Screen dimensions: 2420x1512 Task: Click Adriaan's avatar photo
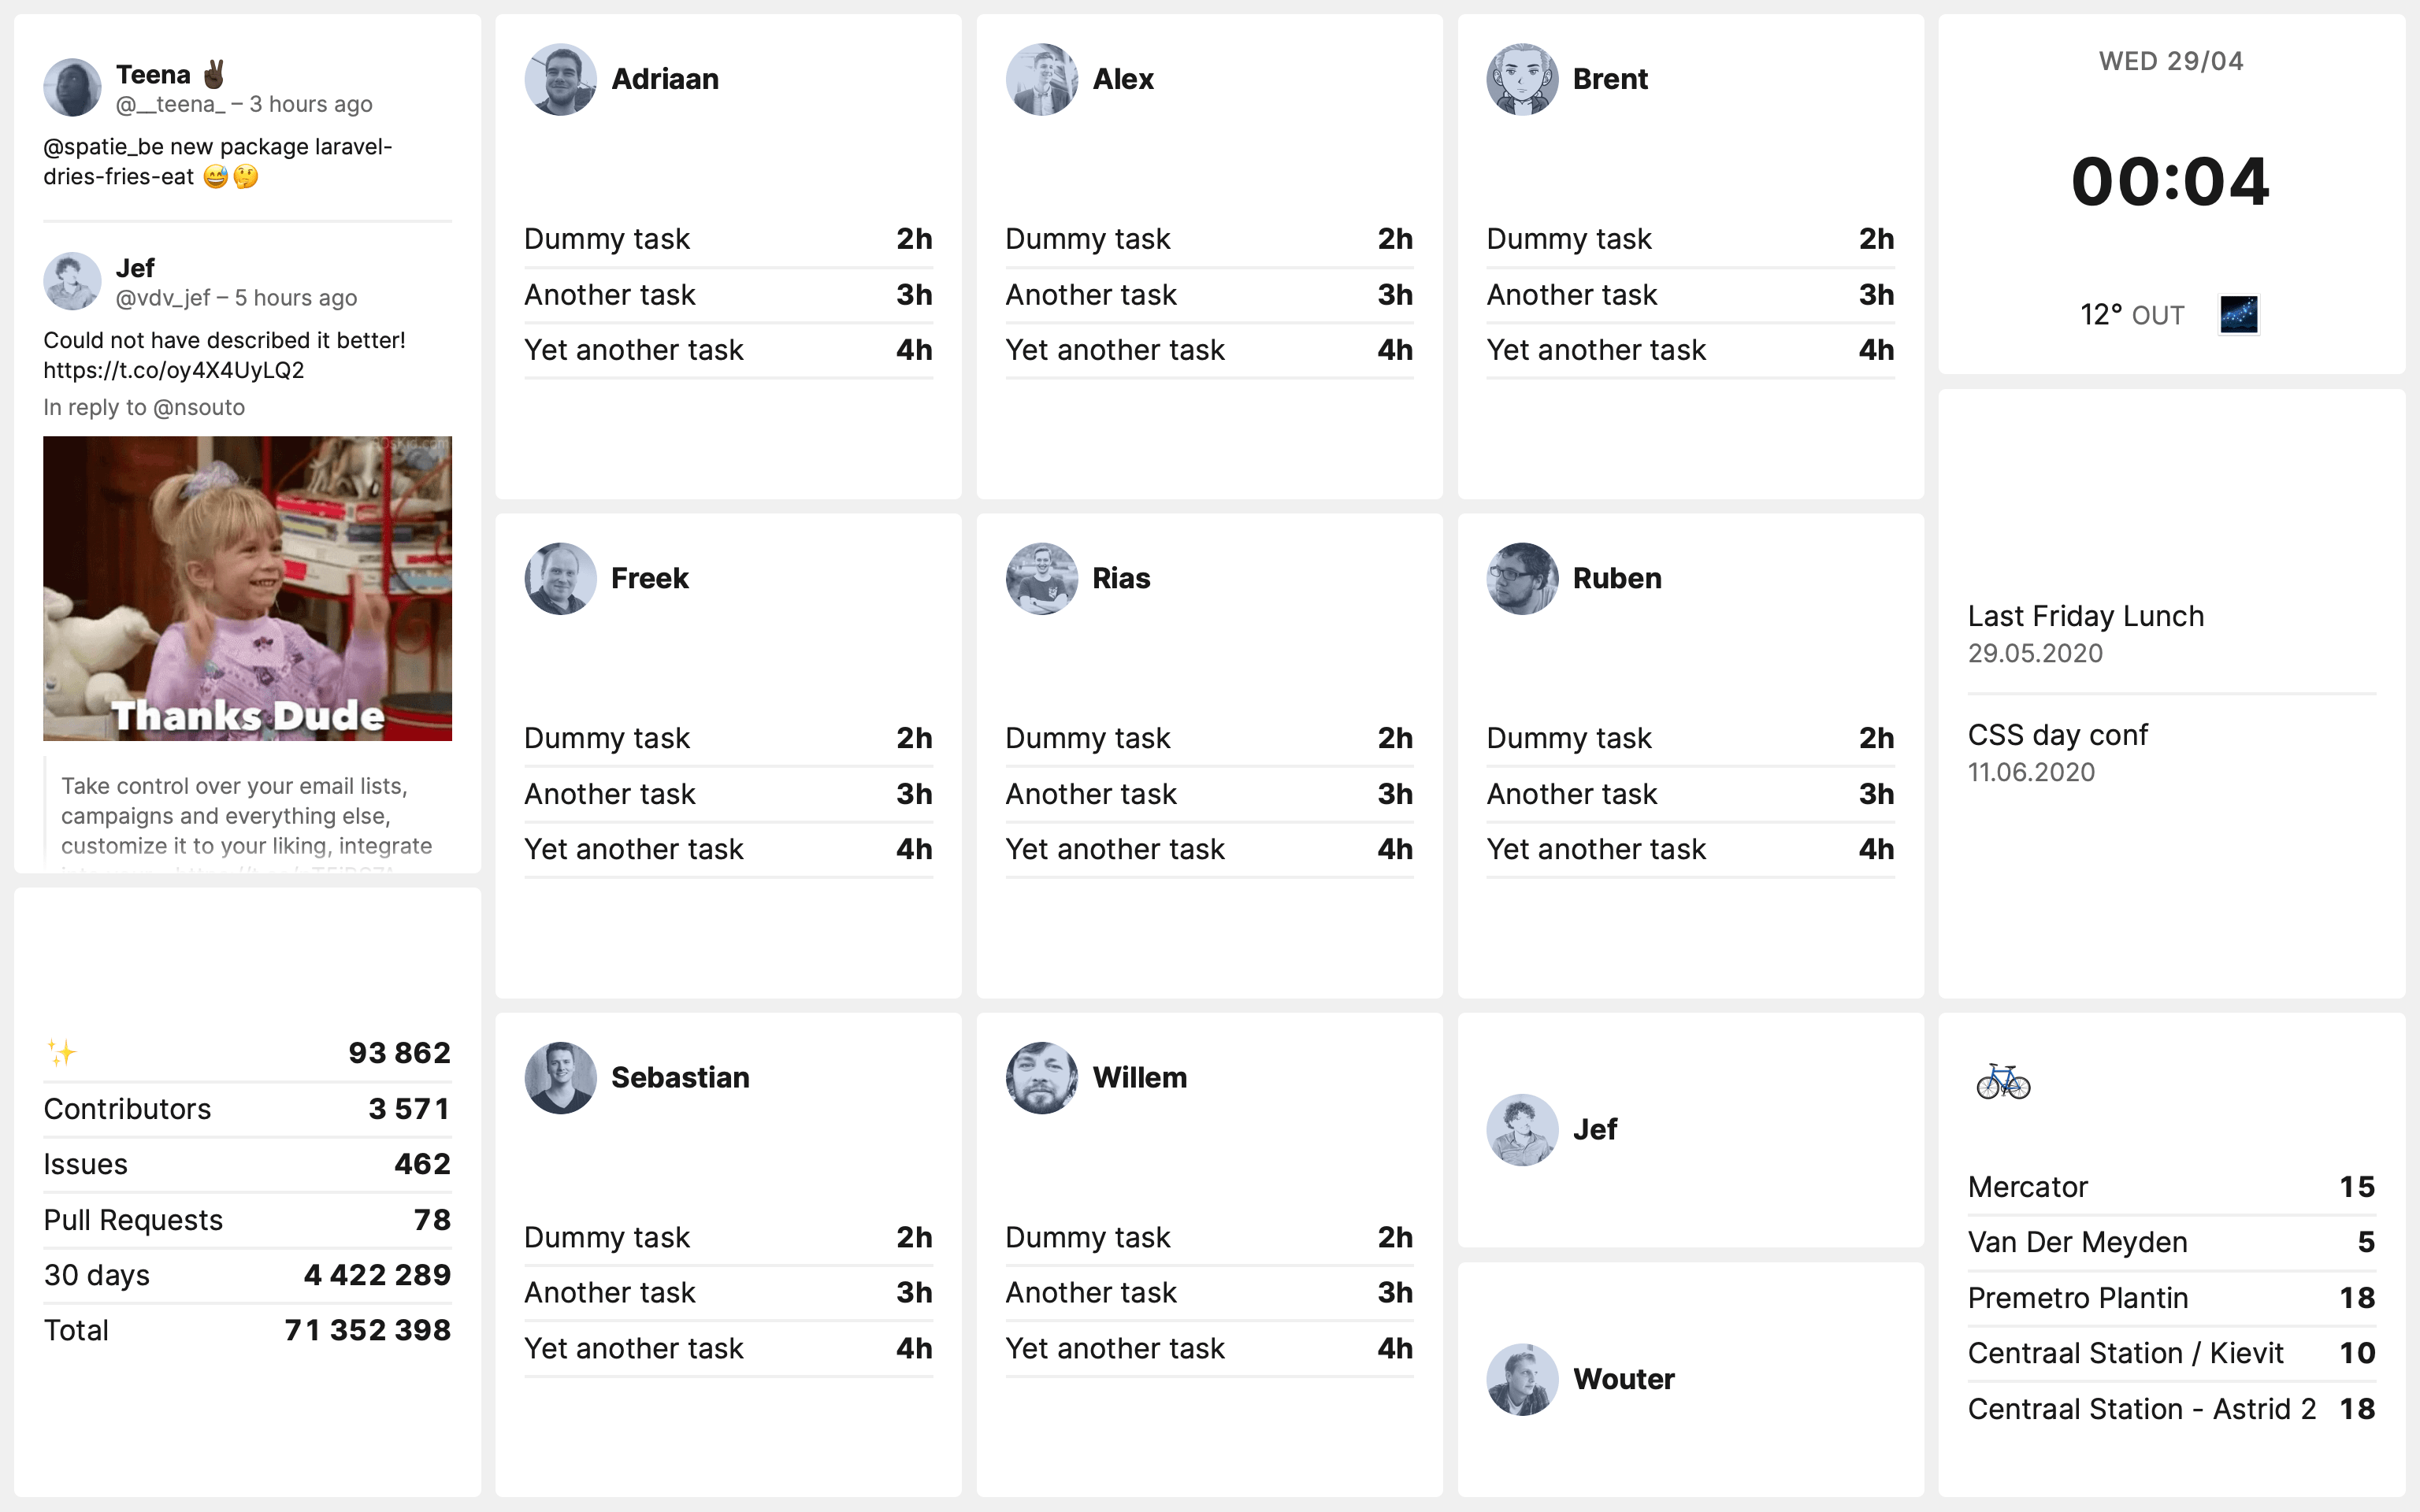pyautogui.click(x=560, y=79)
